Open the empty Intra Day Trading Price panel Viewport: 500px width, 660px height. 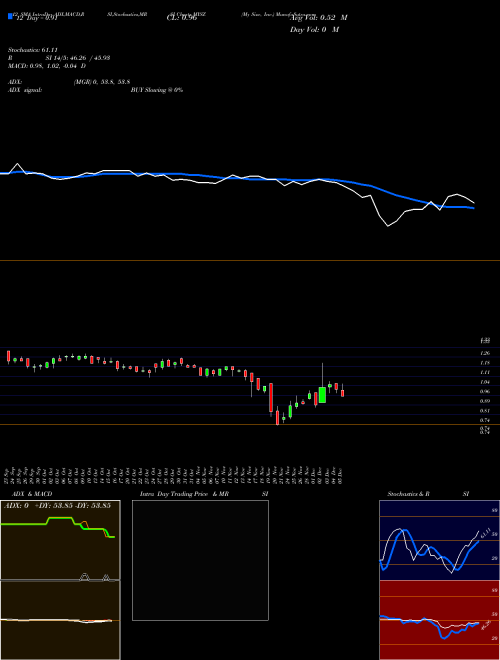coord(200,560)
